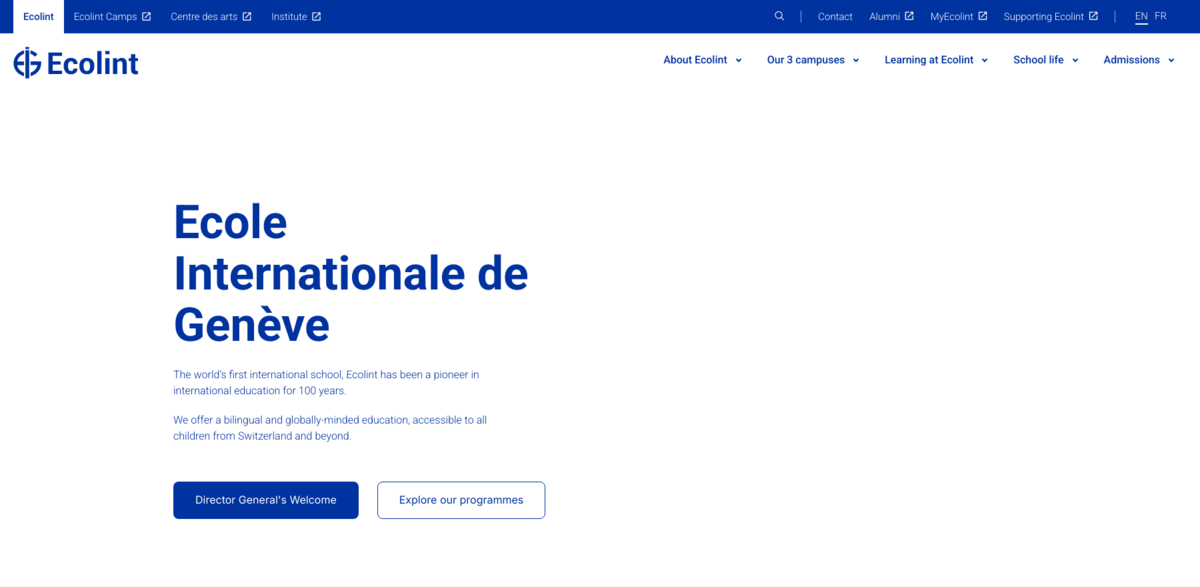Open the Contact page link

click(835, 16)
